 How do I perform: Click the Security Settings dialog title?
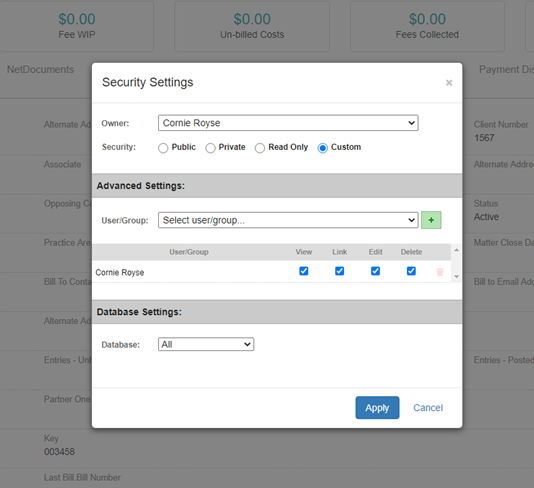[x=147, y=82]
